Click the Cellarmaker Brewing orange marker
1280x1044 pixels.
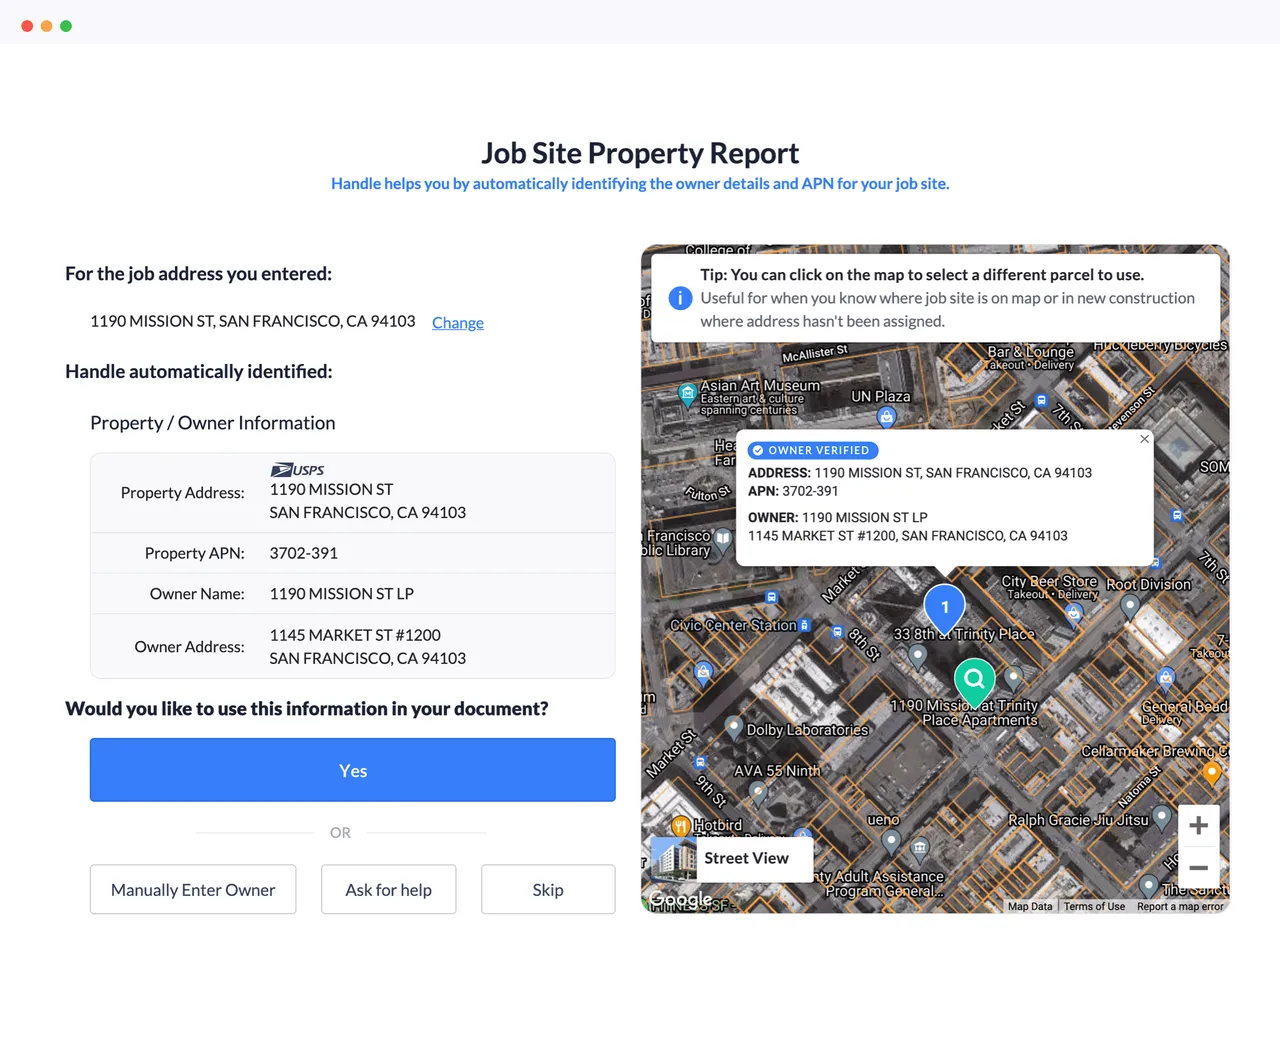tap(1211, 772)
